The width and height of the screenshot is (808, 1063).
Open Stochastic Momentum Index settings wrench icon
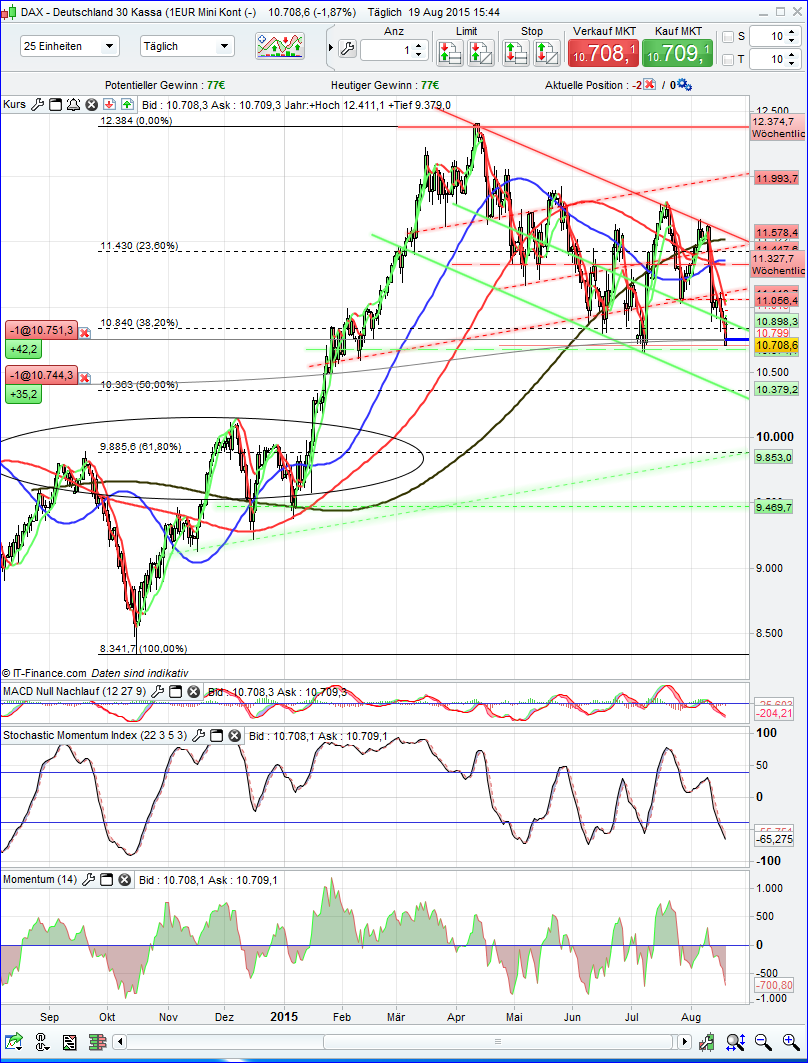click(x=197, y=736)
